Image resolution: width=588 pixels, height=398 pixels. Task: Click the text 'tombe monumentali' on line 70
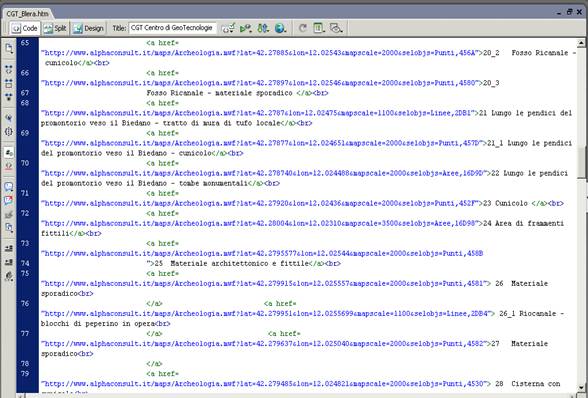pos(213,183)
